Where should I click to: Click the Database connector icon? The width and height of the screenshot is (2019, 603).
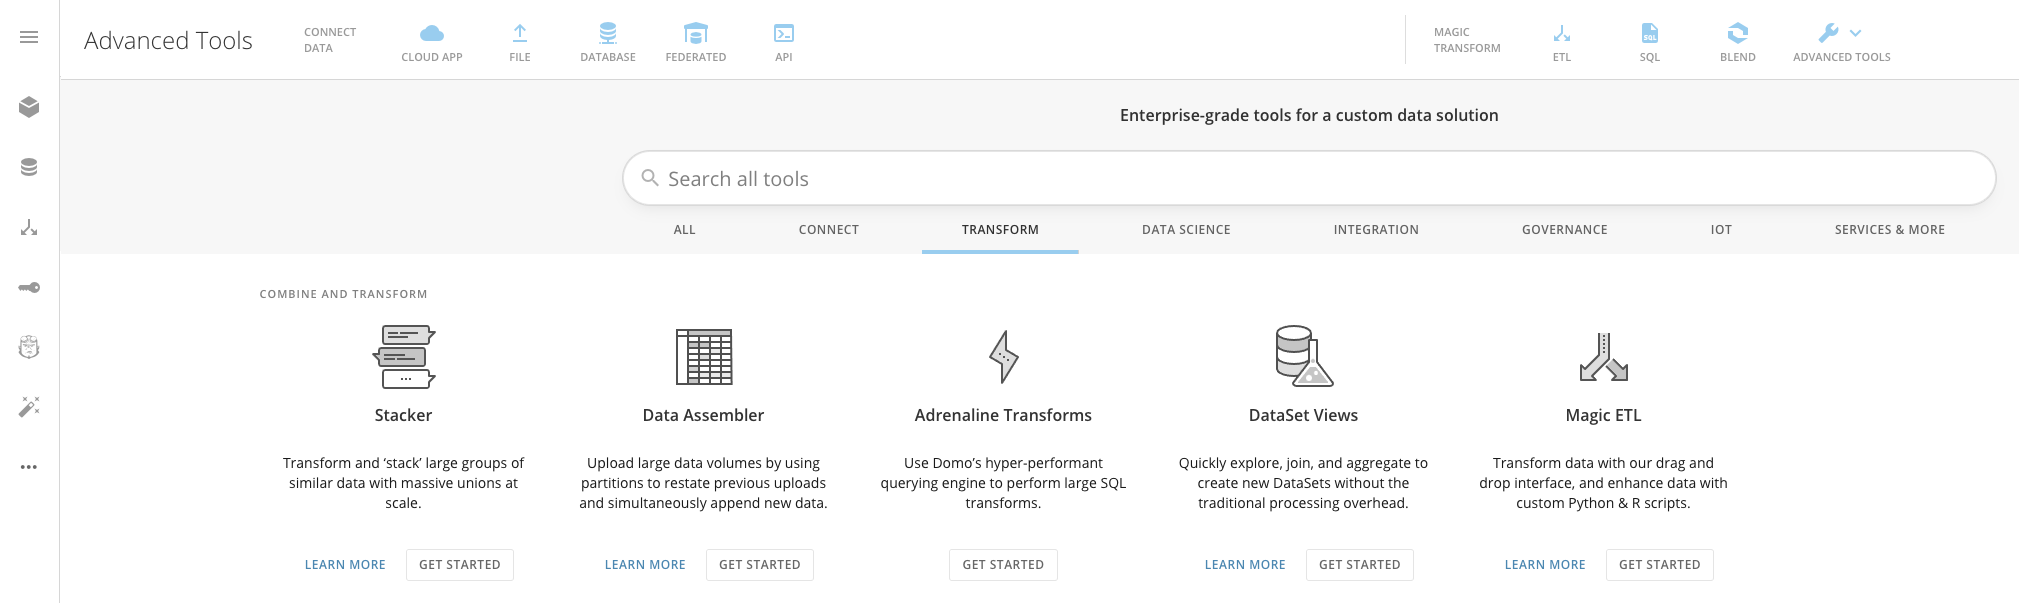[608, 34]
